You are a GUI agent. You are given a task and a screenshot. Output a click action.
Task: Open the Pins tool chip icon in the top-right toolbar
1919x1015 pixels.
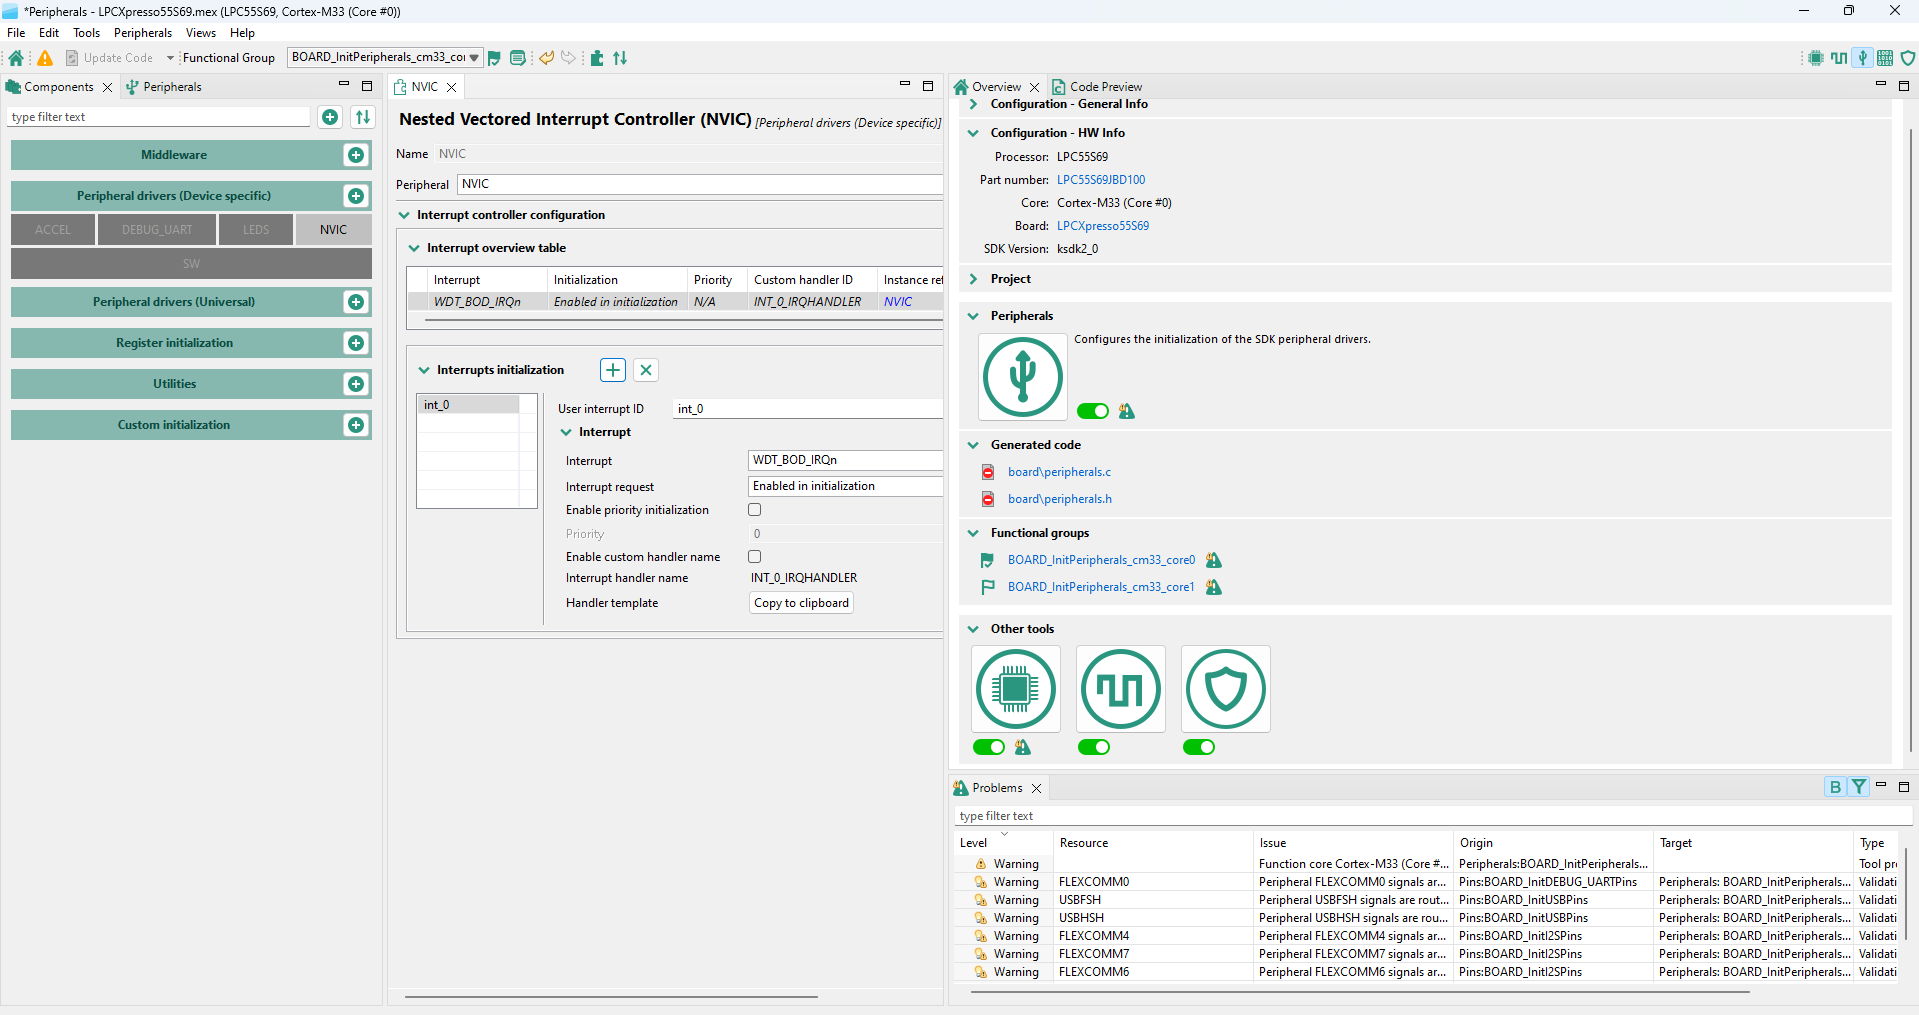(1816, 58)
